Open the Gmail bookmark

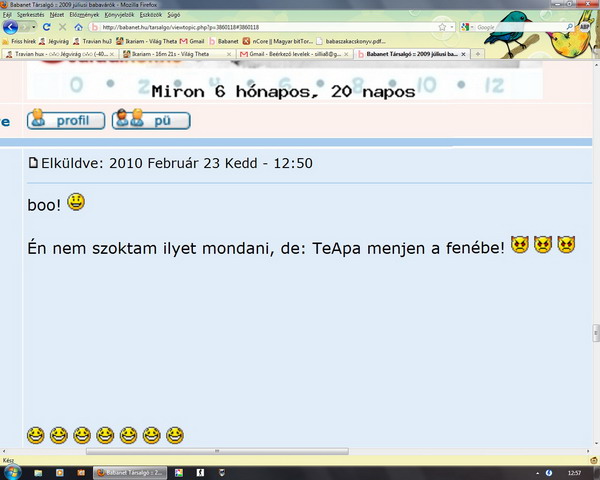[192, 41]
